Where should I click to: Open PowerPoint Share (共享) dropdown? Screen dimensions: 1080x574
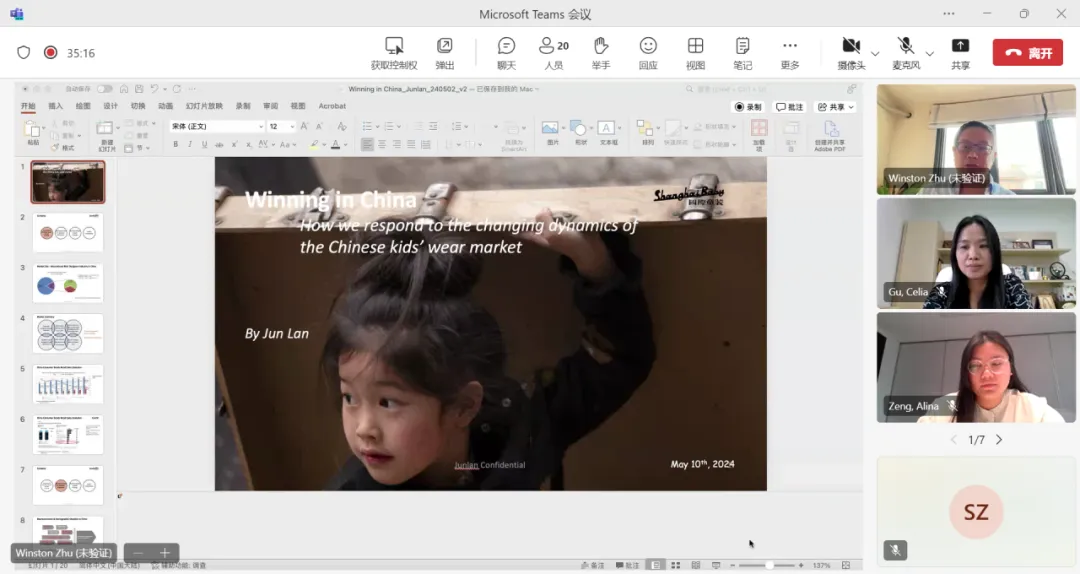click(x=835, y=107)
